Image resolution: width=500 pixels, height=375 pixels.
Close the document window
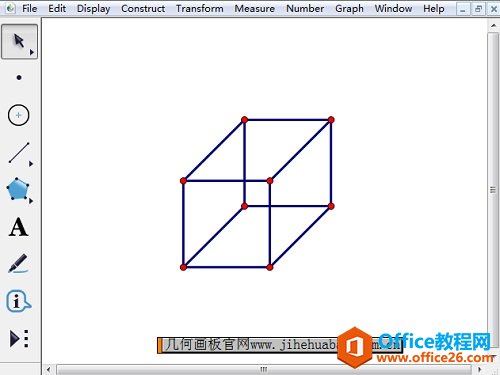click(x=493, y=9)
